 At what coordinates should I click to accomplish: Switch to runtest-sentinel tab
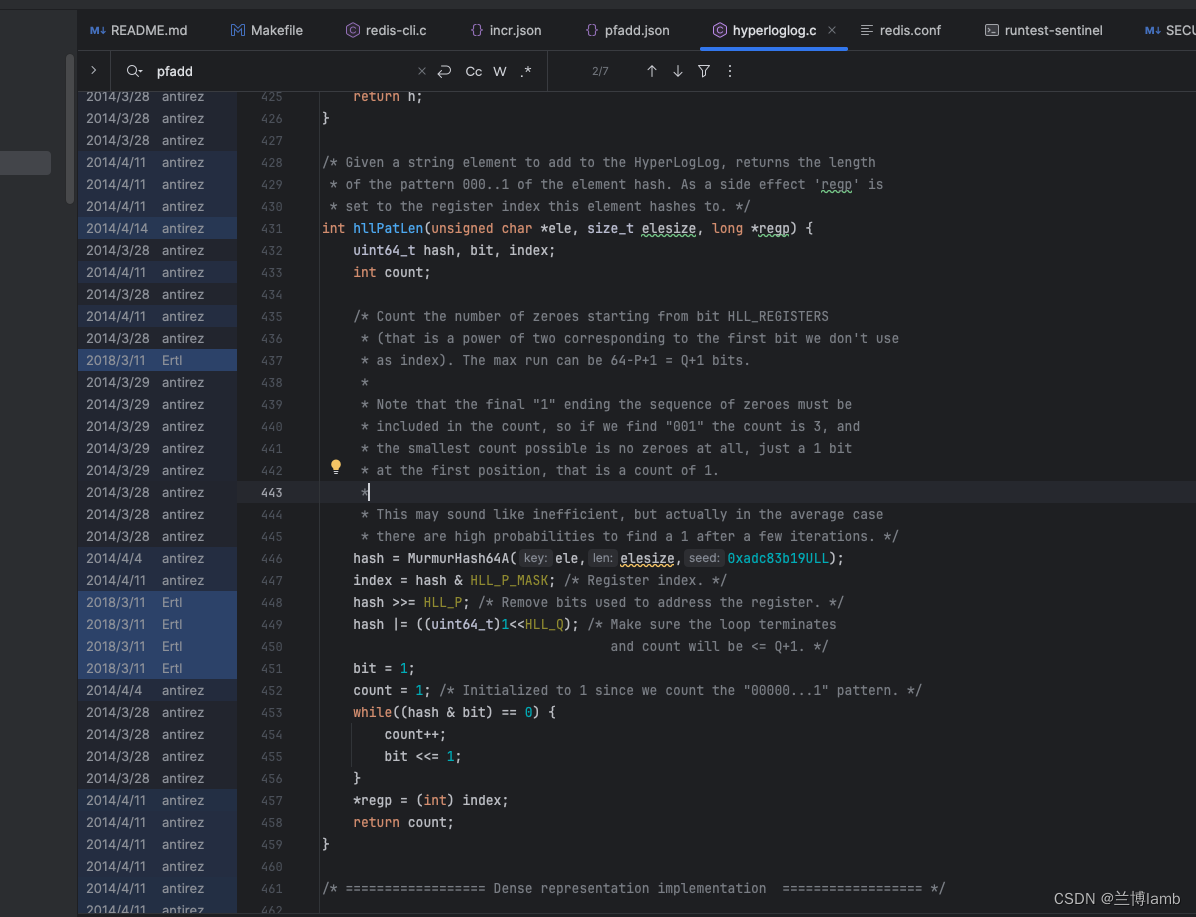(1043, 31)
